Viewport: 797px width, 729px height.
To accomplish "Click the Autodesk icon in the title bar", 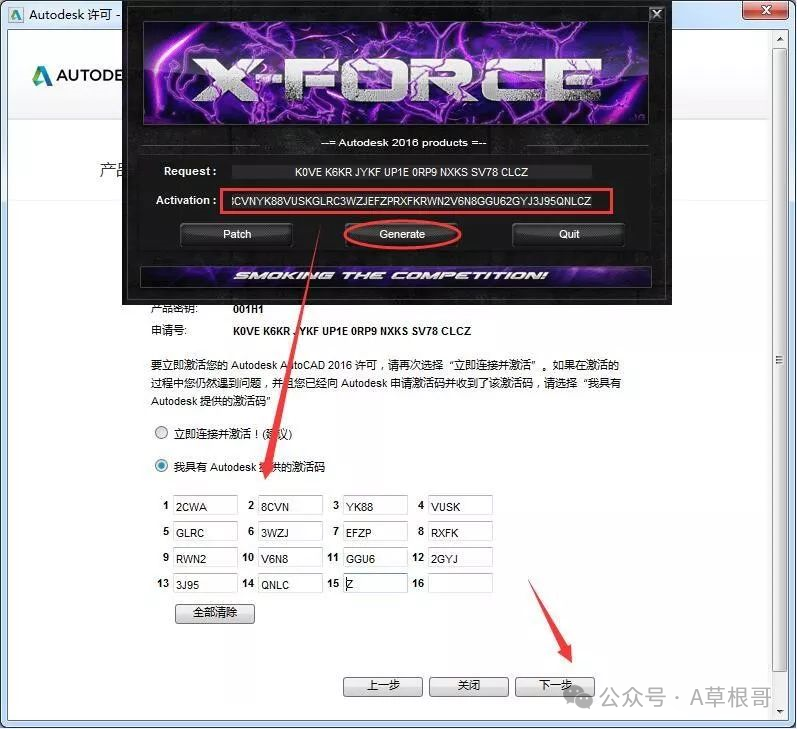I will click(x=15, y=15).
